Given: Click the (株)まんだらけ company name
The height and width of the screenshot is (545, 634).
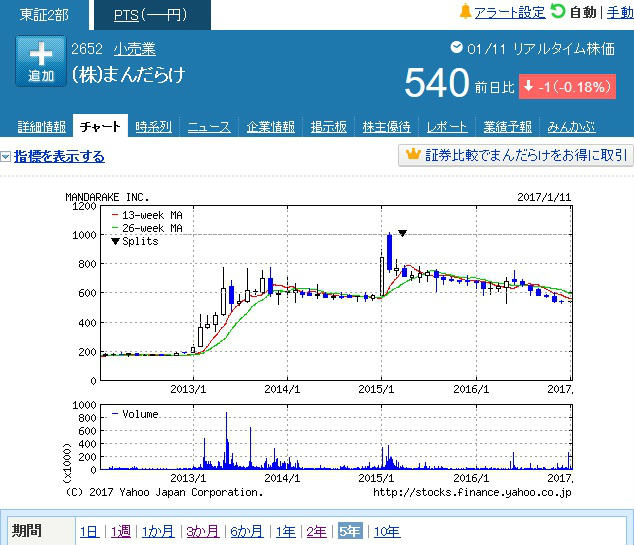Looking at the screenshot, I should (x=128, y=75).
